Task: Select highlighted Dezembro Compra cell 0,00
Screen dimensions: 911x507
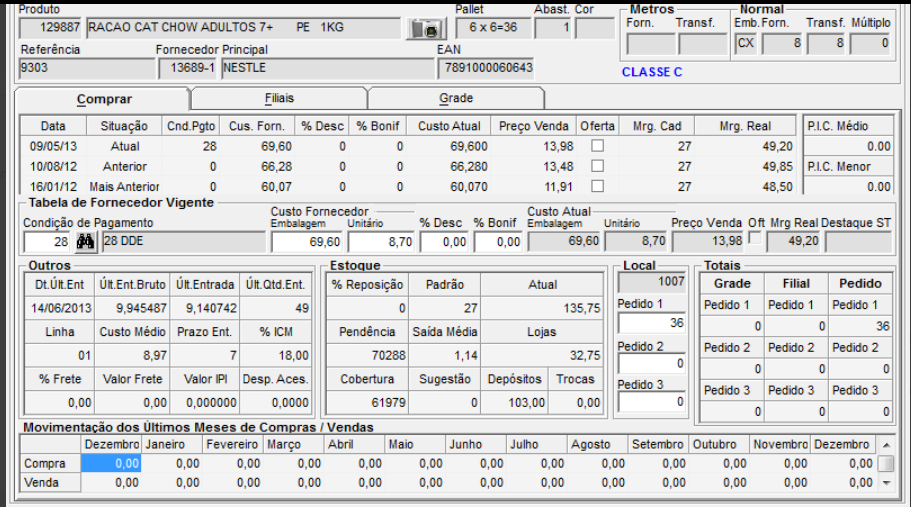Action: 111,463
